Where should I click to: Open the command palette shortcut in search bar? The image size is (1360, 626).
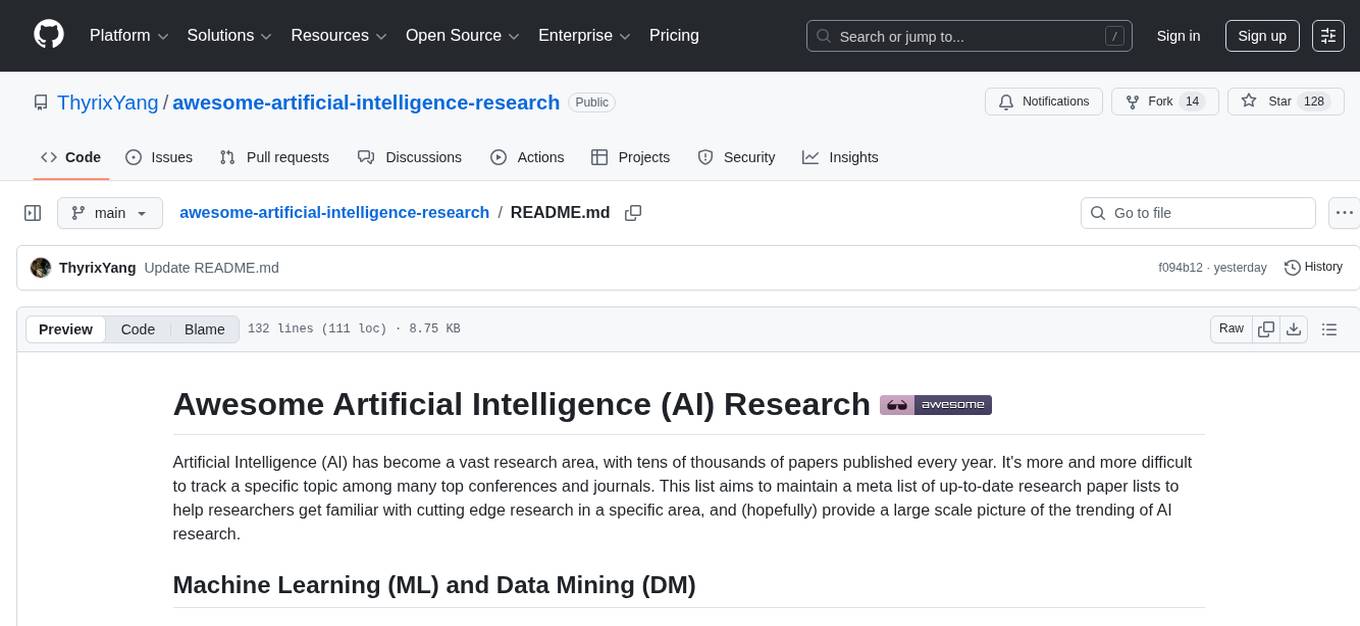[x=1114, y=36]
